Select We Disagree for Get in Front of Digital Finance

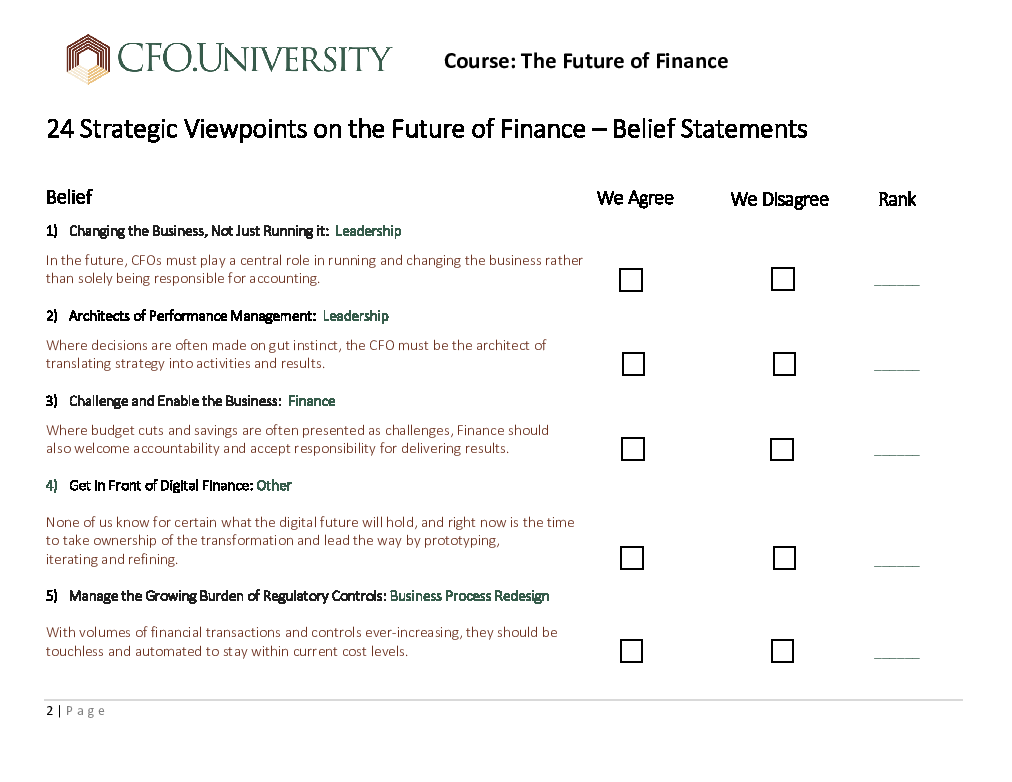(x=784, y=558)
